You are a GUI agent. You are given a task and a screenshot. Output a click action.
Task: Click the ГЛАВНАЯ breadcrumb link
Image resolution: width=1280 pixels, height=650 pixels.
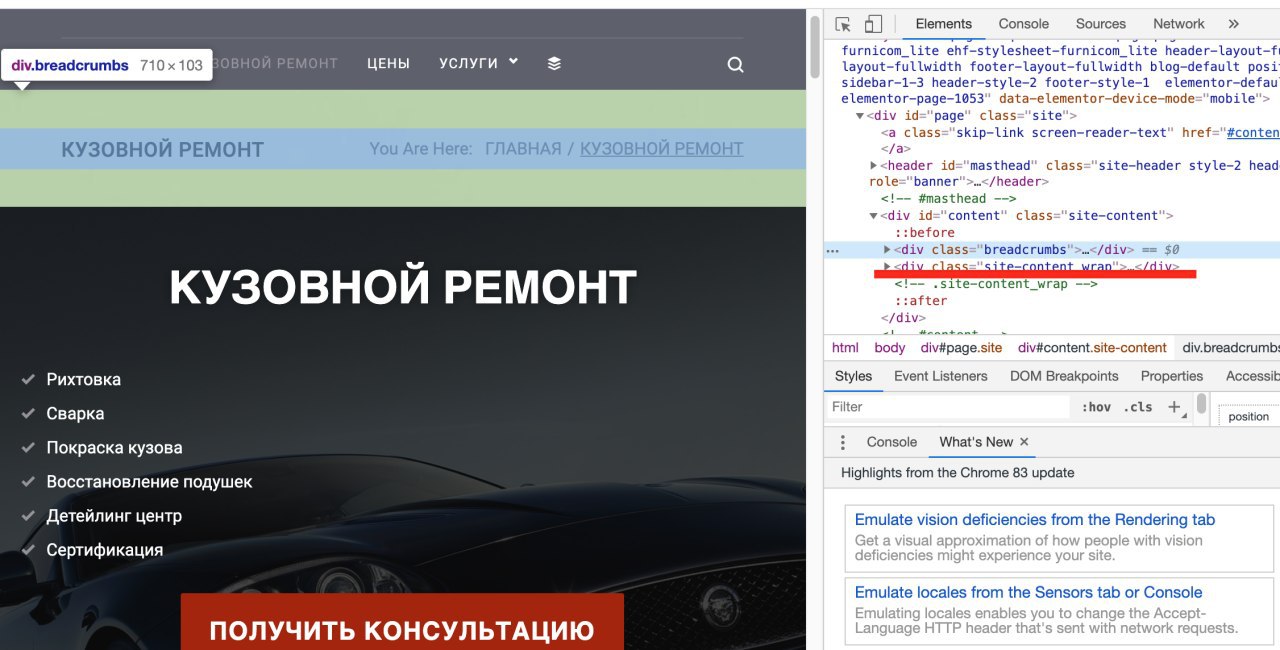[523, 149]
